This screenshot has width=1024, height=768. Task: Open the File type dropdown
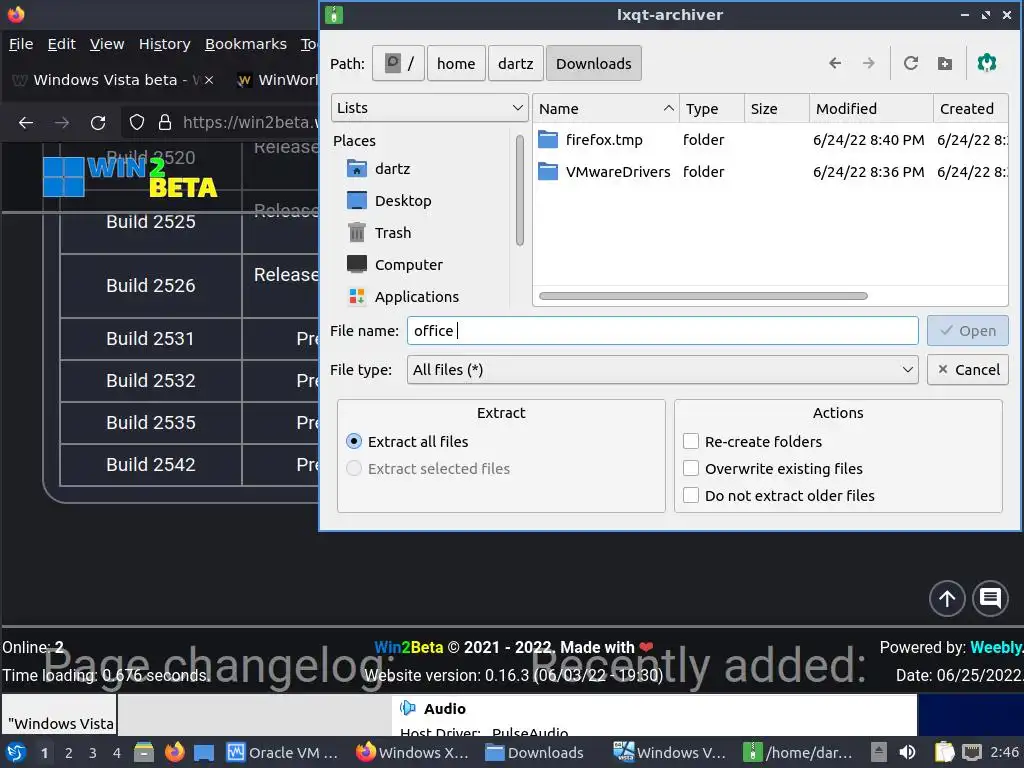pos(662,370)
